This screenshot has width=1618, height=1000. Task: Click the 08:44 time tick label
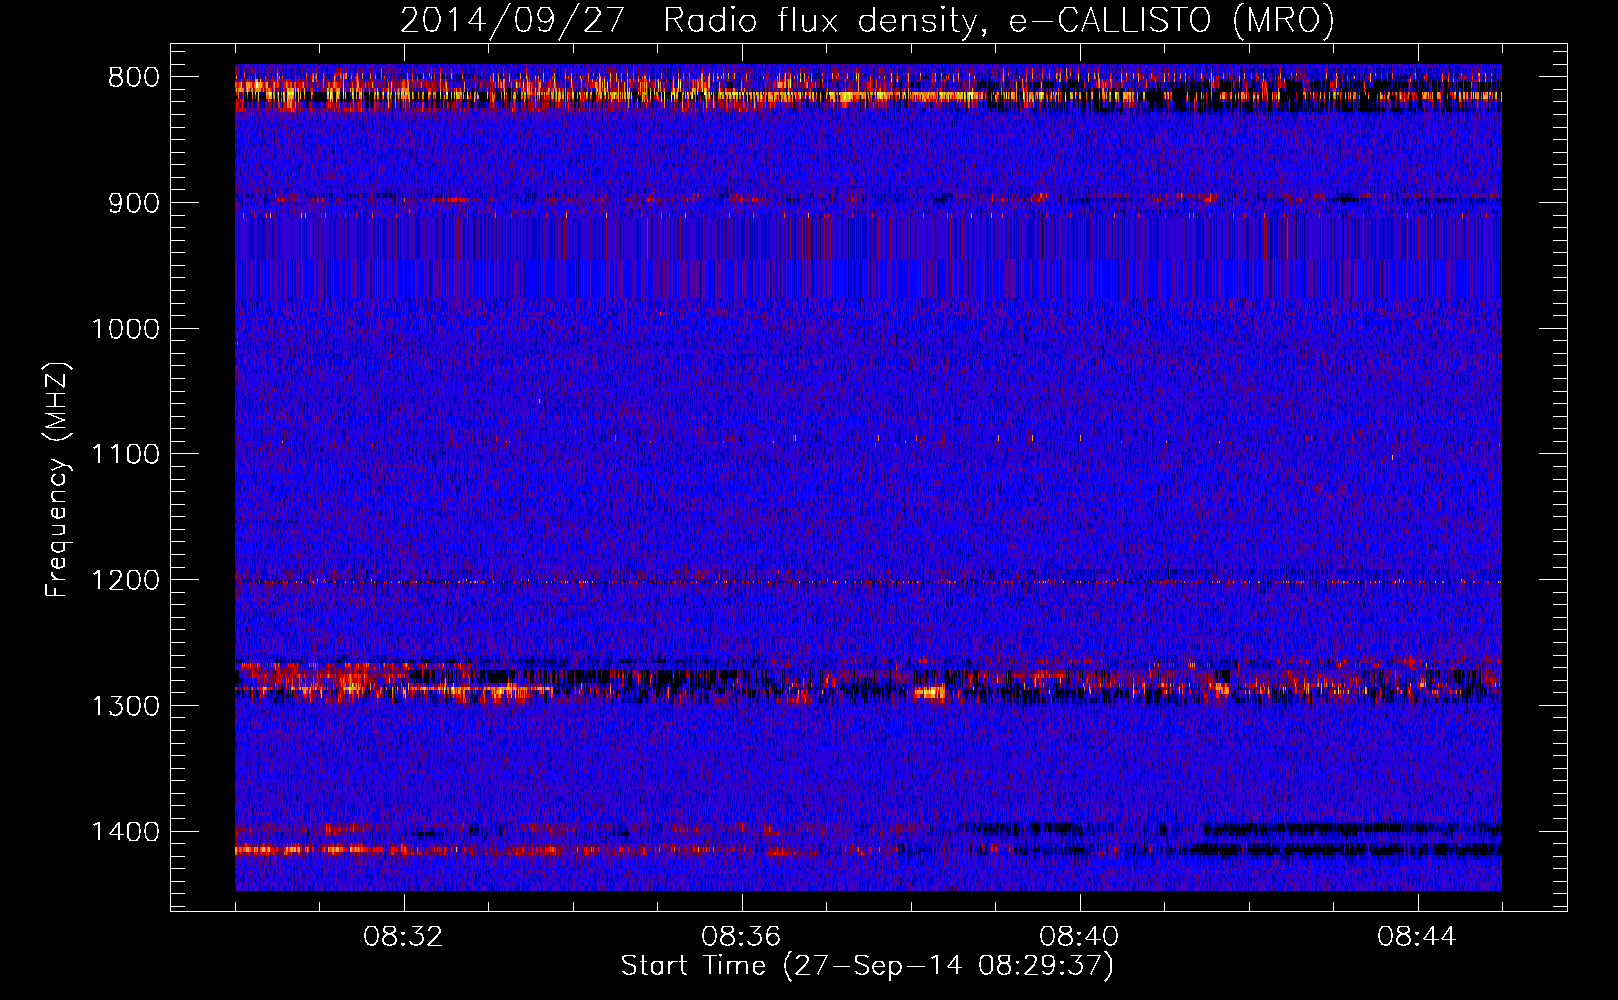tap(1417, 937)
